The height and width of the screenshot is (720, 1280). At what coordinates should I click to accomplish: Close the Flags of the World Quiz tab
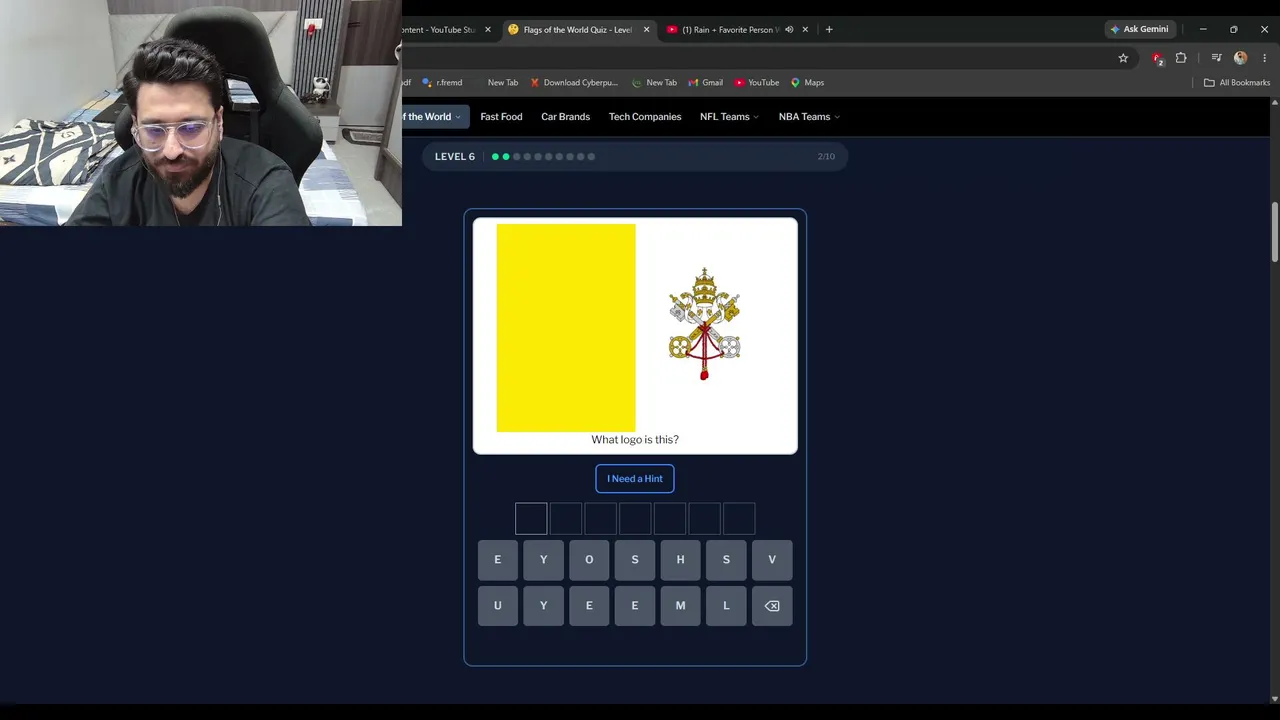pos(646,30)
